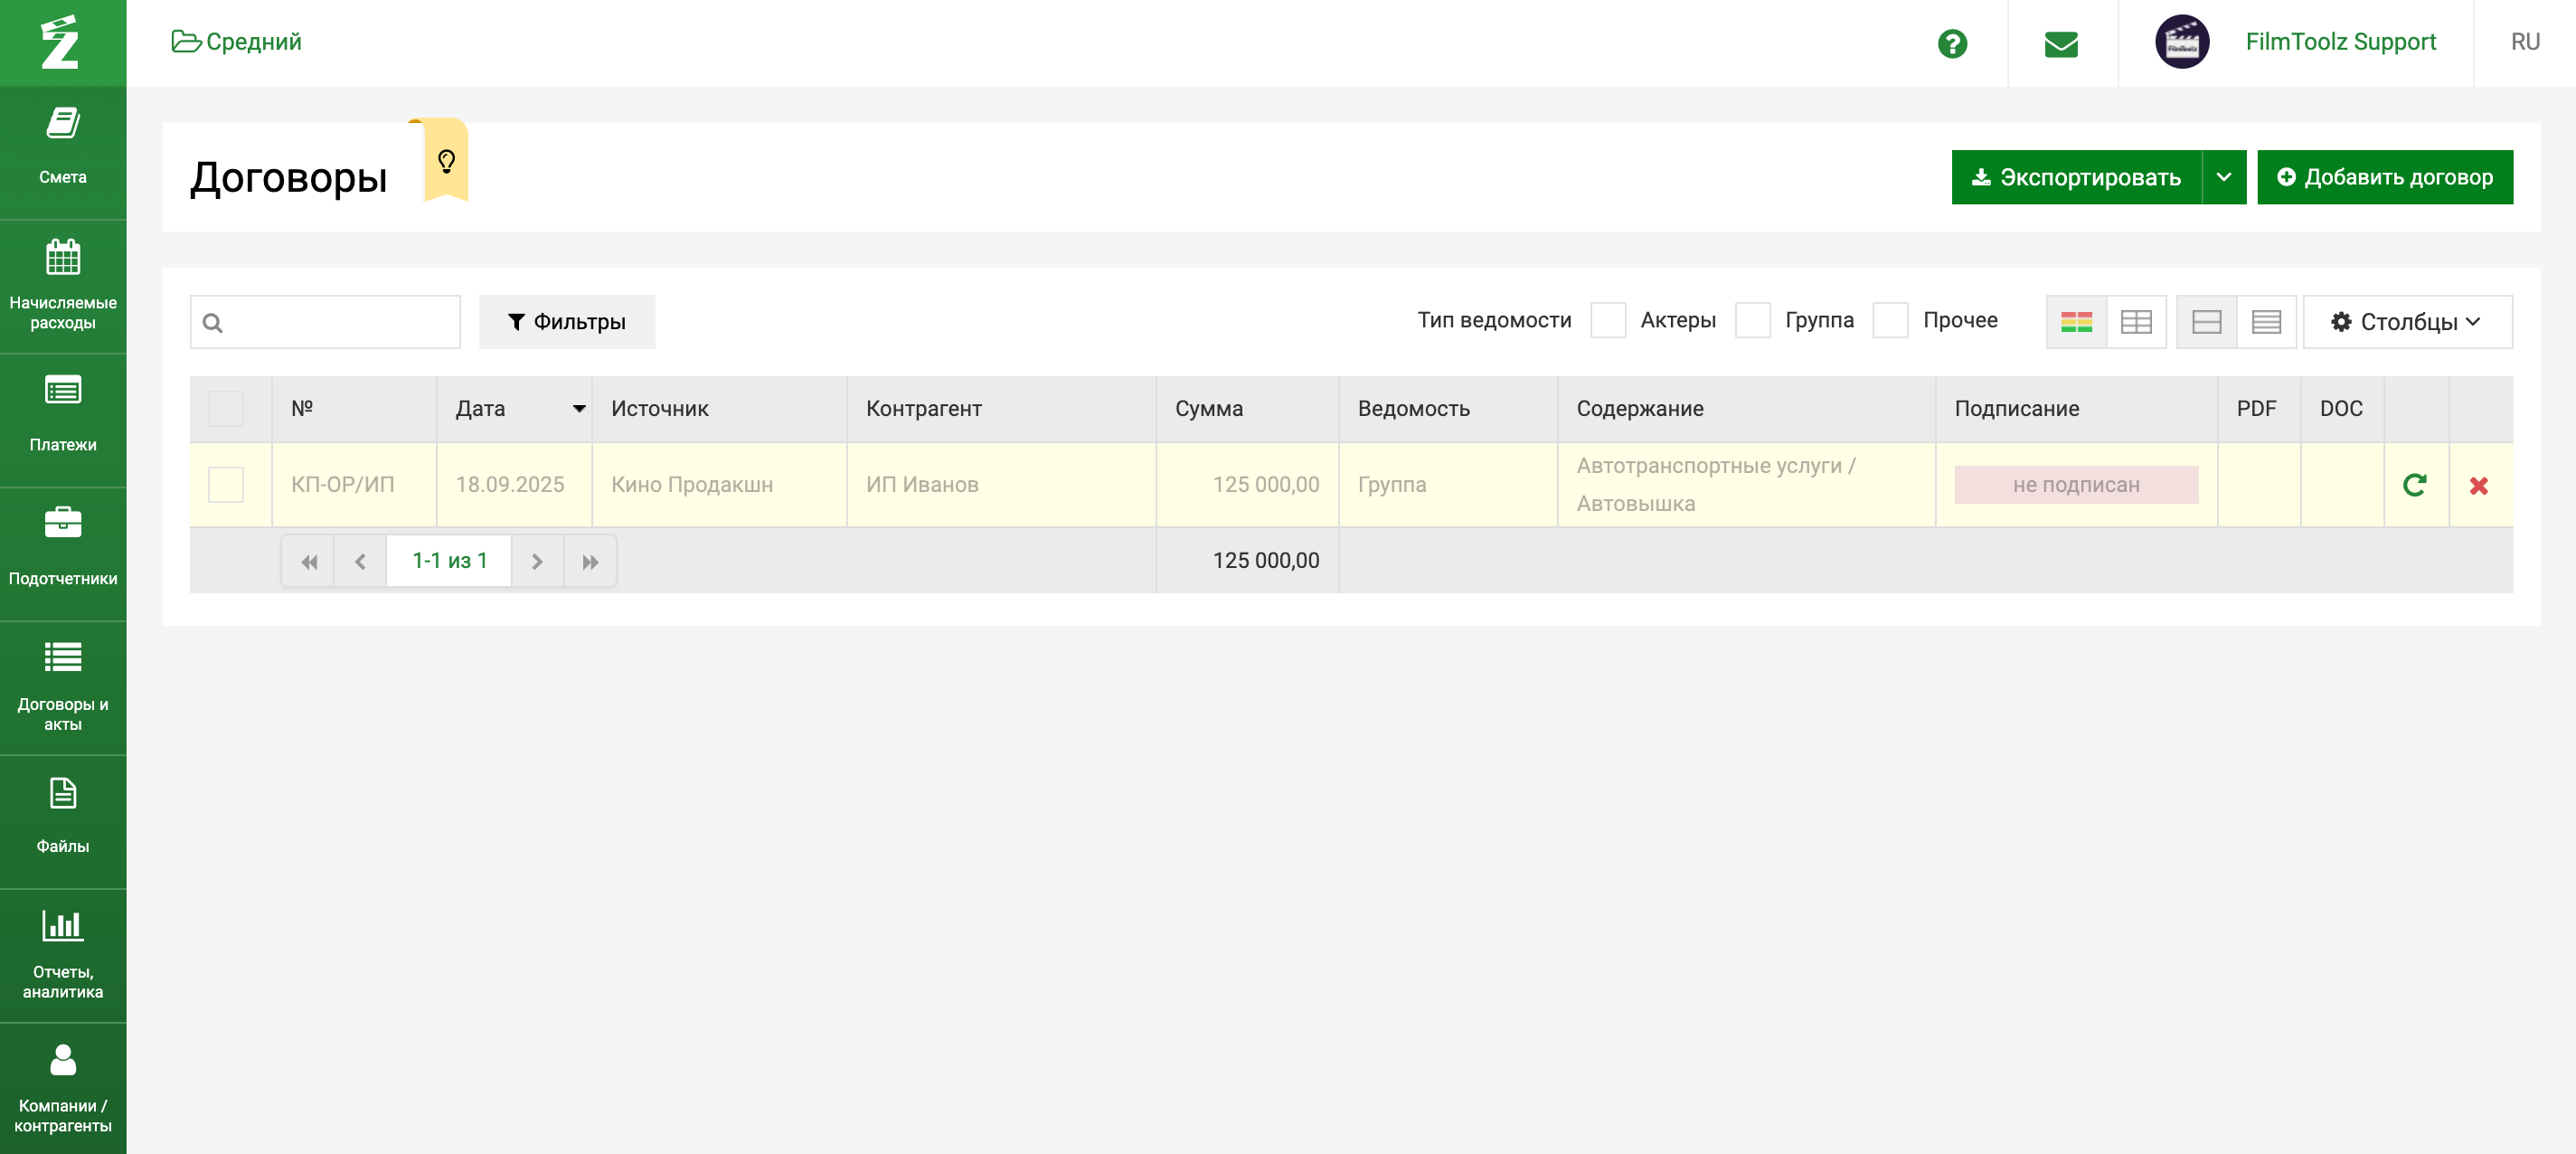Open the Столбцы columns dropdown
Image resolution: width=2576 pixels, height=1154 pixels.
(x=2406, y=322)
